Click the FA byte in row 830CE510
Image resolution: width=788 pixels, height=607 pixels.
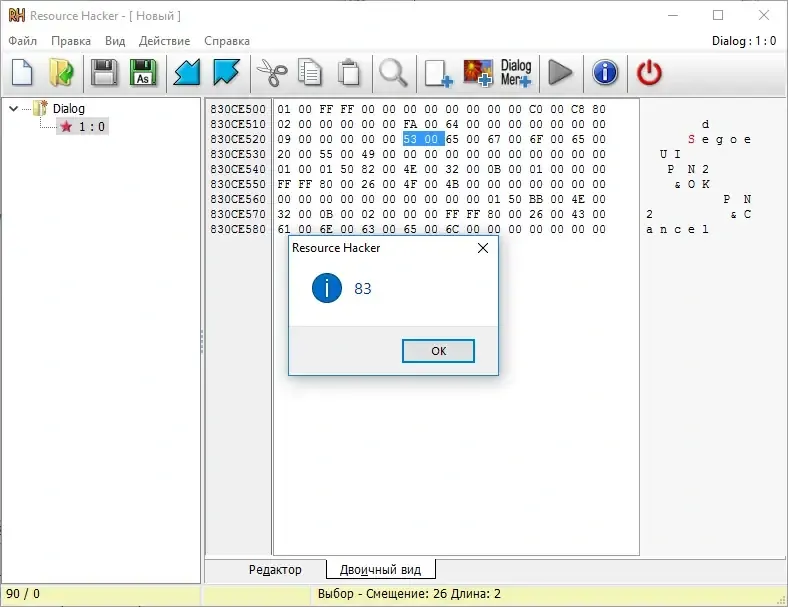coord(410,124)
